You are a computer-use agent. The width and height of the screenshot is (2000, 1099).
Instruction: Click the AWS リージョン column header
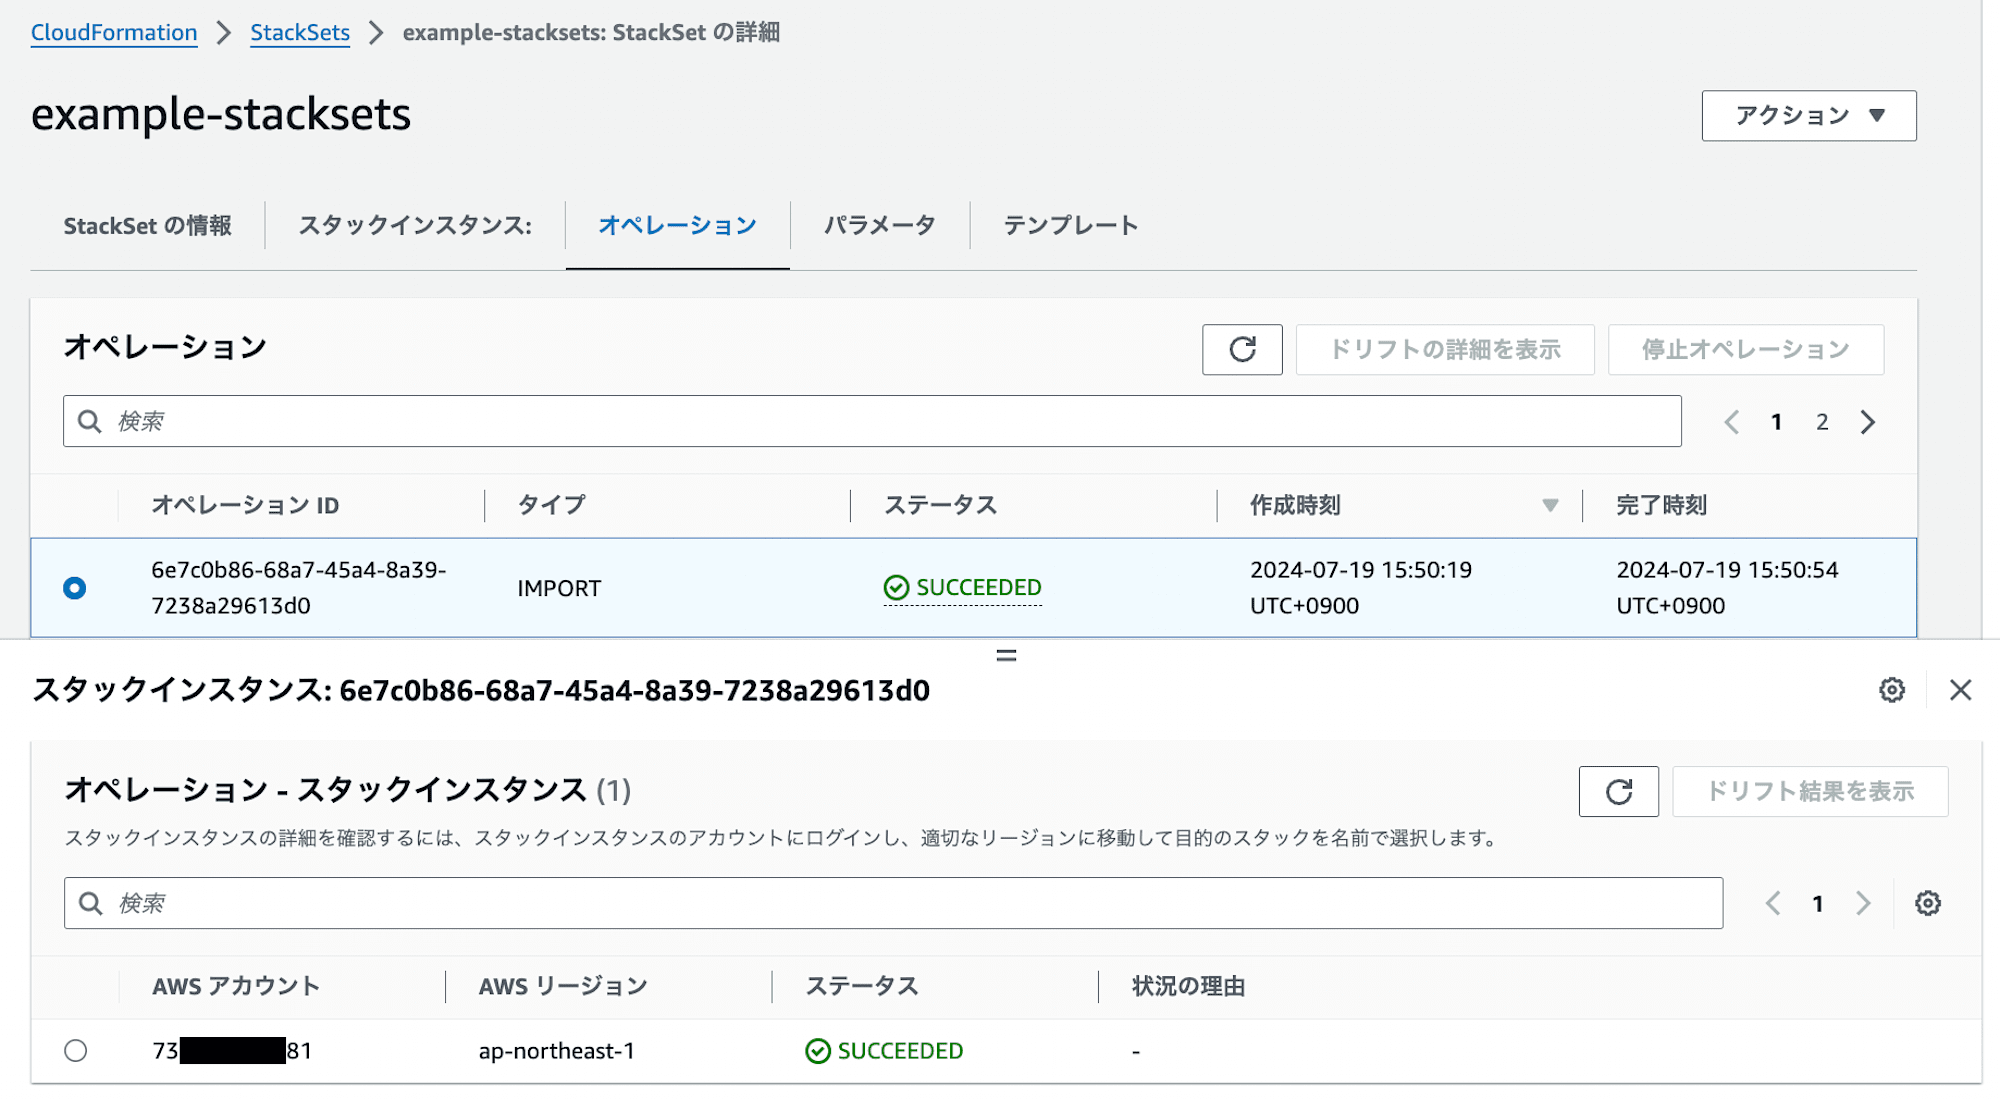tap(563, 986)
